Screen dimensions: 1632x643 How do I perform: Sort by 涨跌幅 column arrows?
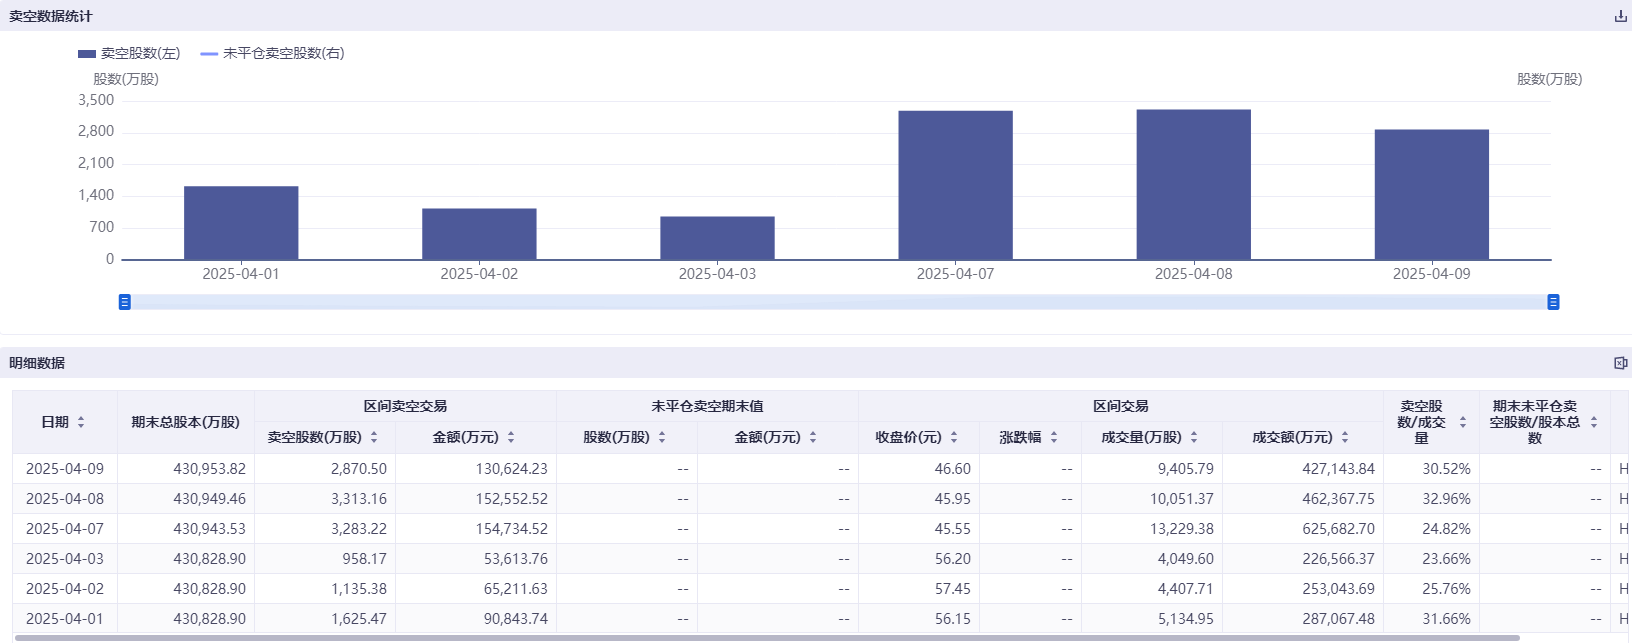[x=1054, y=437]
